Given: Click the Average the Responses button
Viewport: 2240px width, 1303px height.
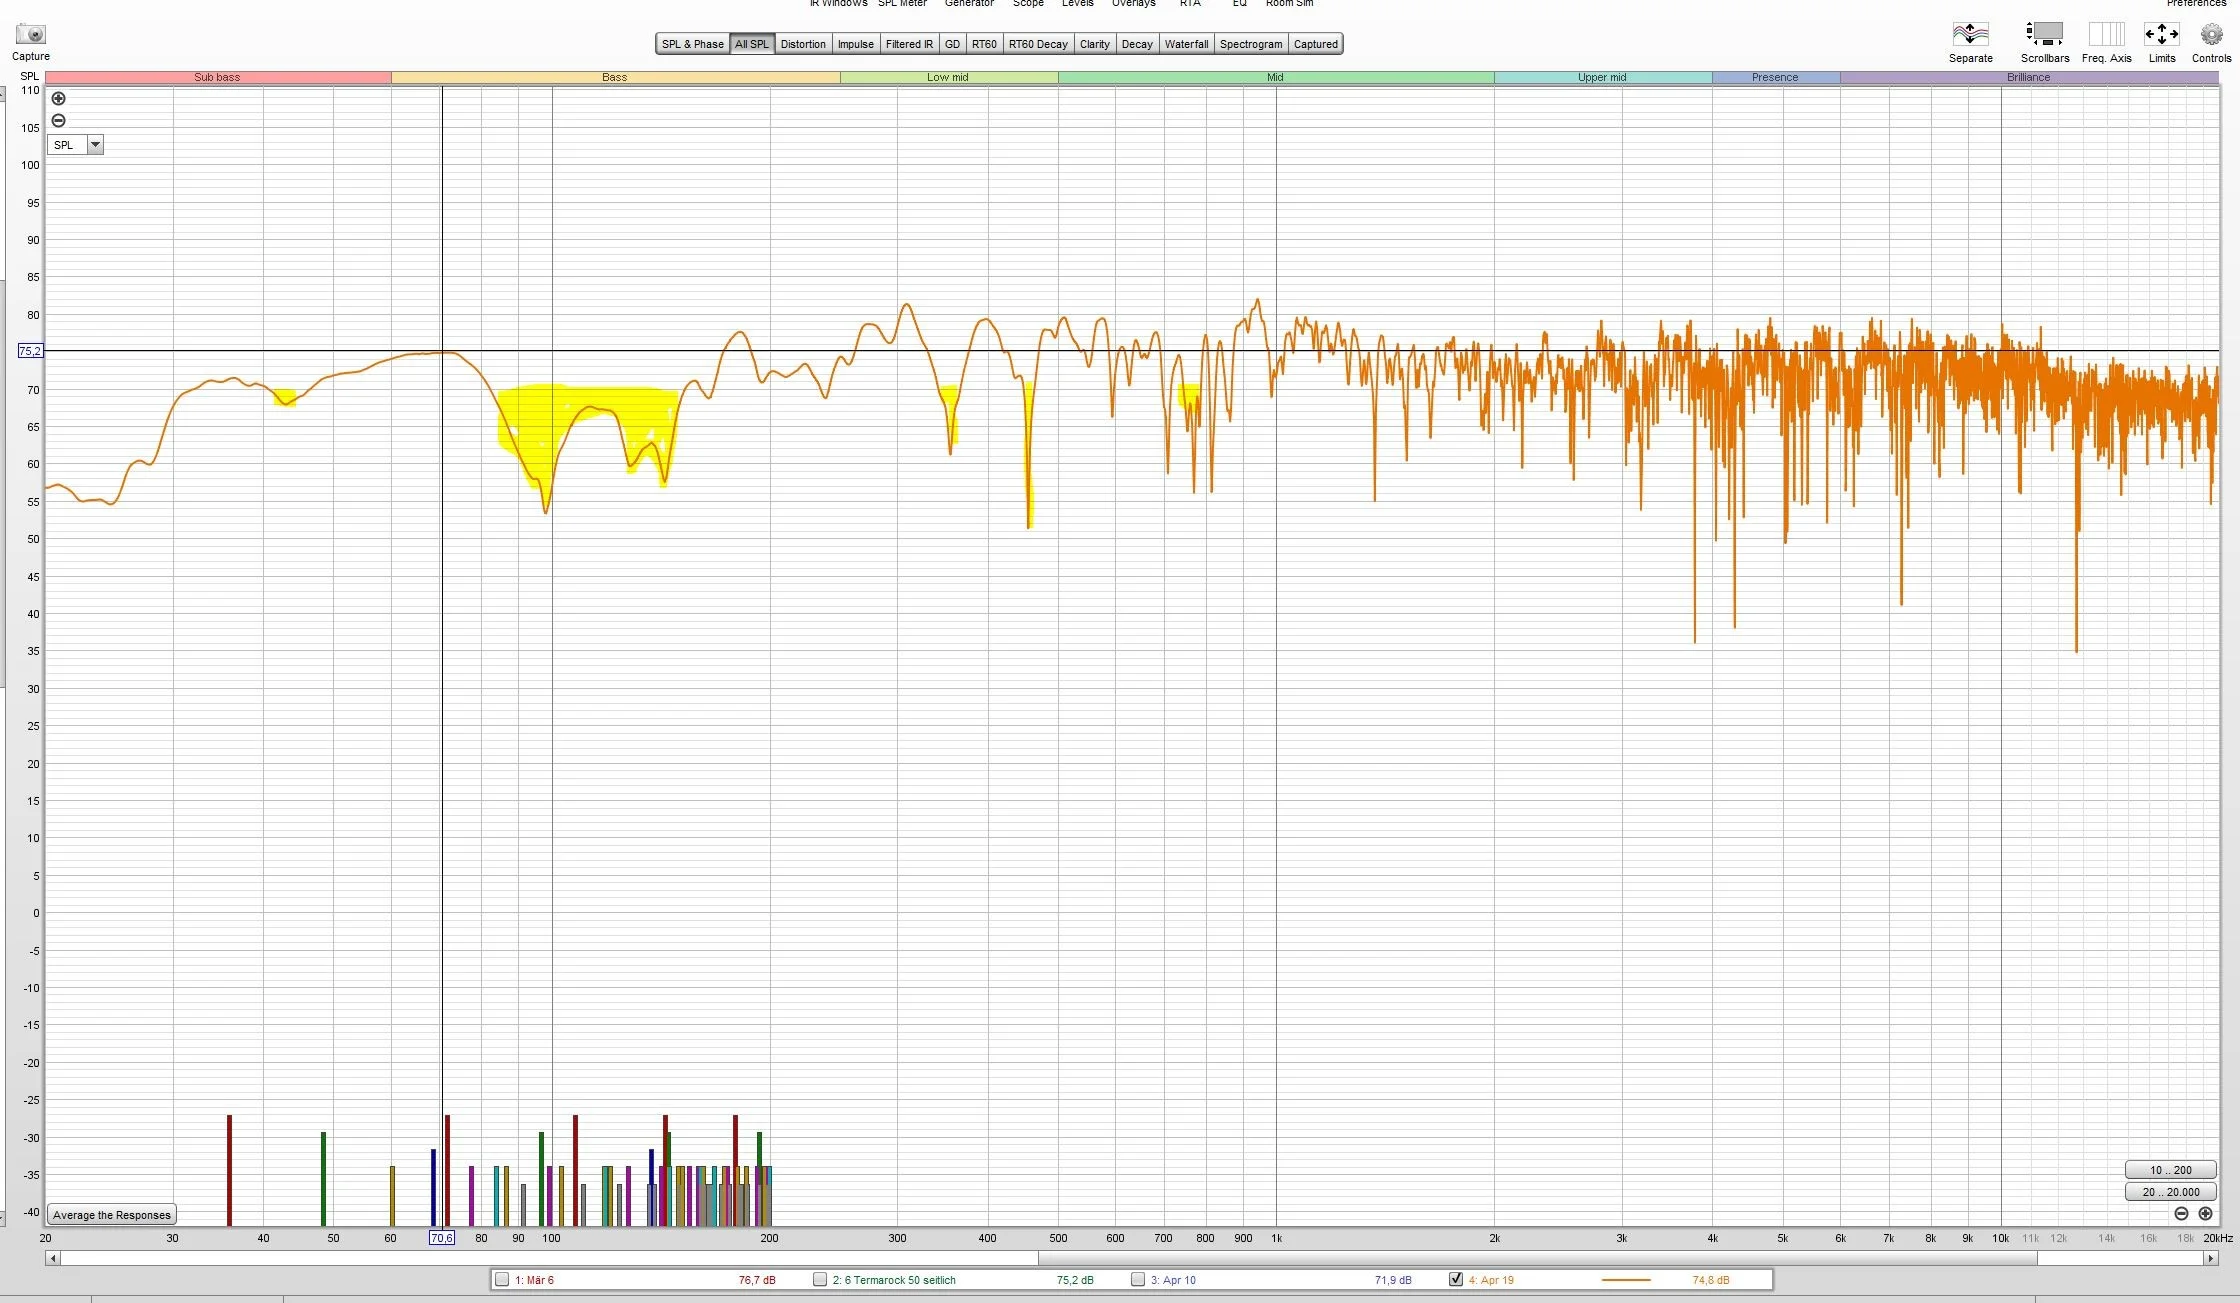Looking at the screenshot, I should click(x=112, y=1215).
